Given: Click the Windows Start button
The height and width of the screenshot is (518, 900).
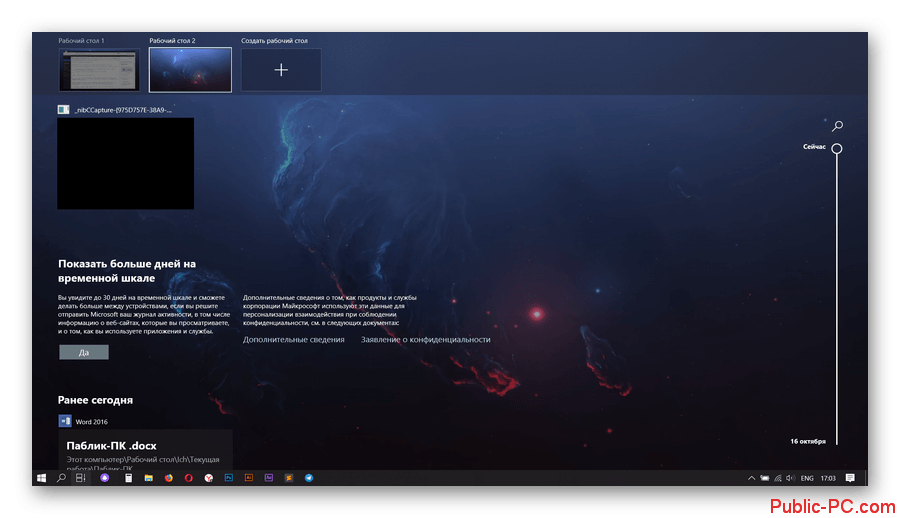Looking at the screenshot, I should [x=42, y=479].
